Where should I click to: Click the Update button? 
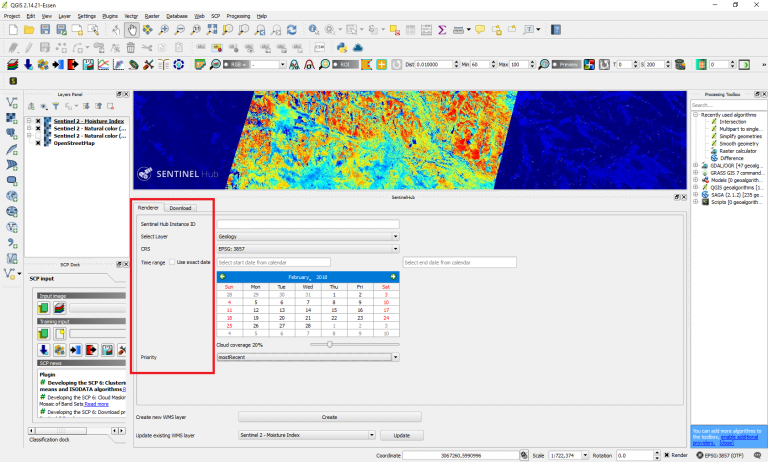point(402,435)
